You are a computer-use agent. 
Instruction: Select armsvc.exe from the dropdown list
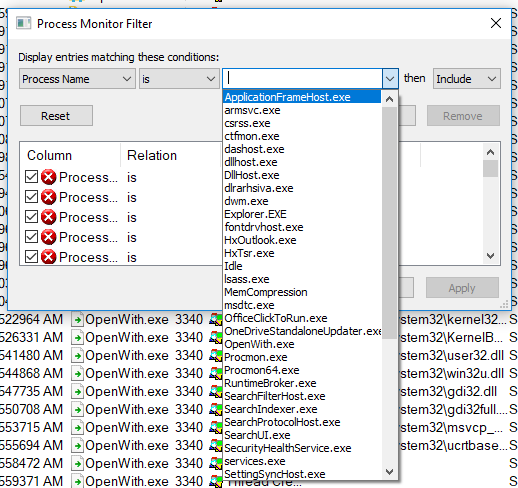pyautogui.click(x=302, y=110)
